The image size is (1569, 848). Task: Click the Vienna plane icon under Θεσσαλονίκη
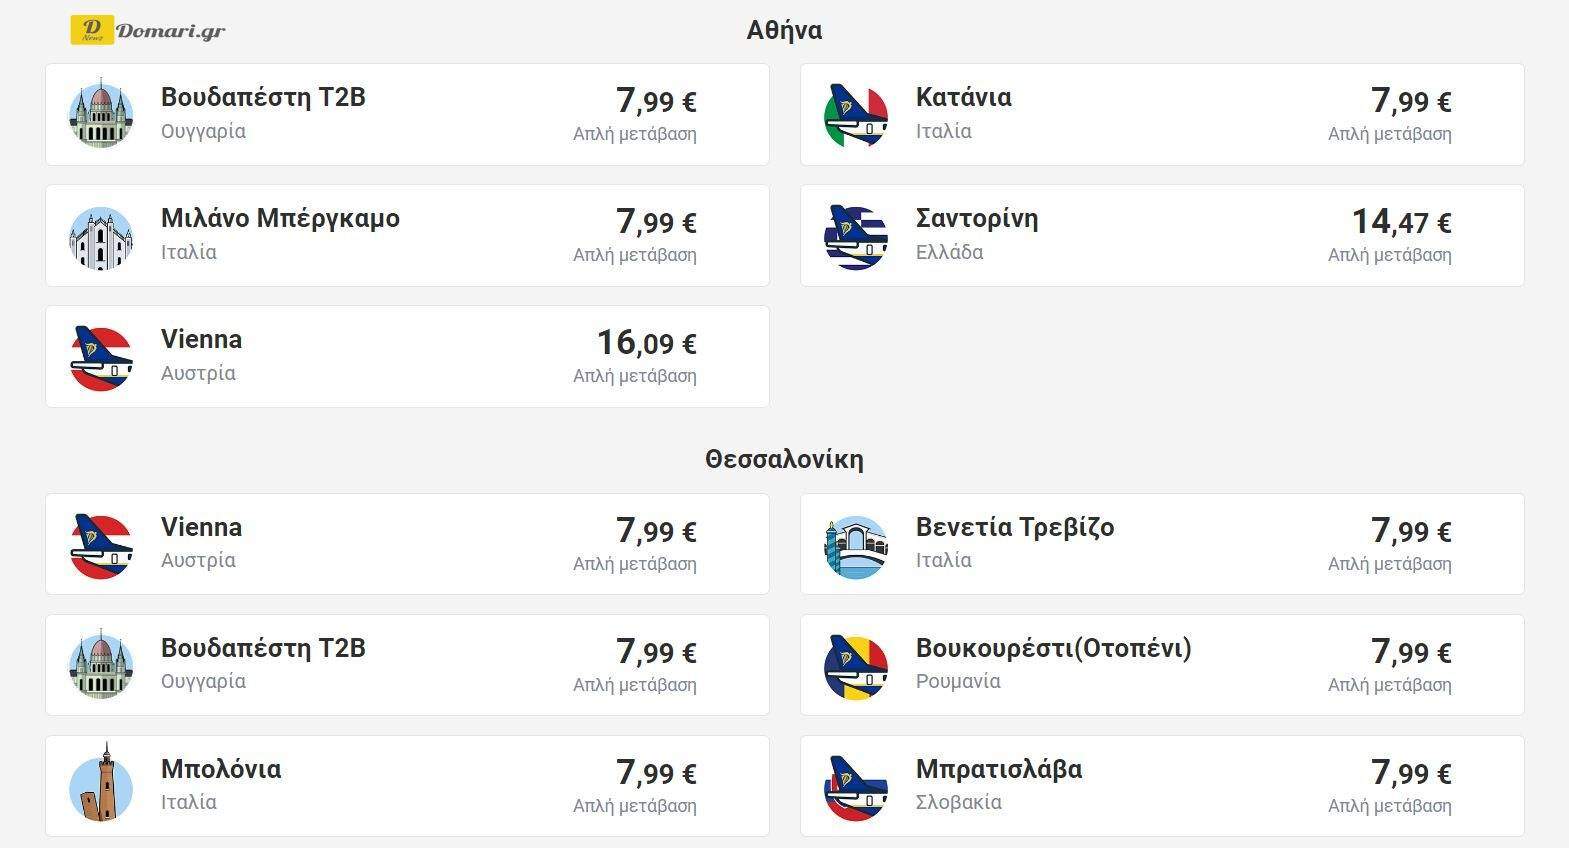pos(101,545)
